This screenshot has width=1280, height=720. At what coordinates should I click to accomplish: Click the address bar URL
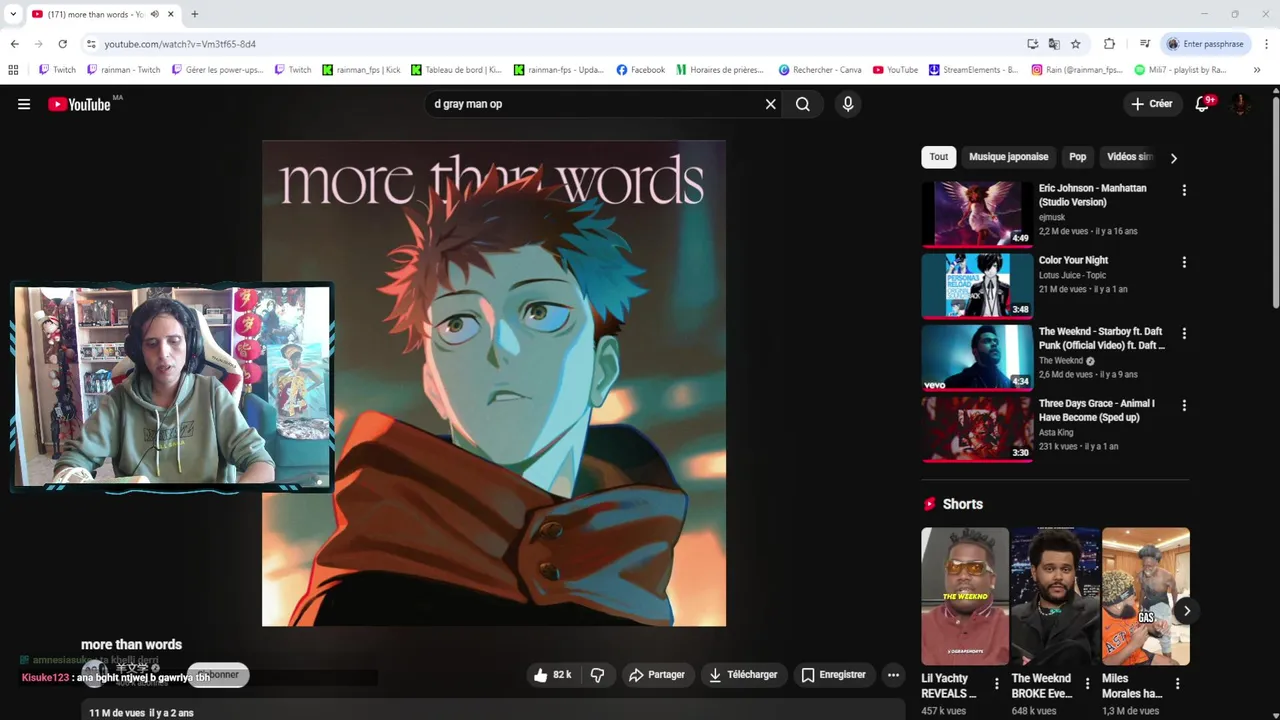click(x=180, y=44)
